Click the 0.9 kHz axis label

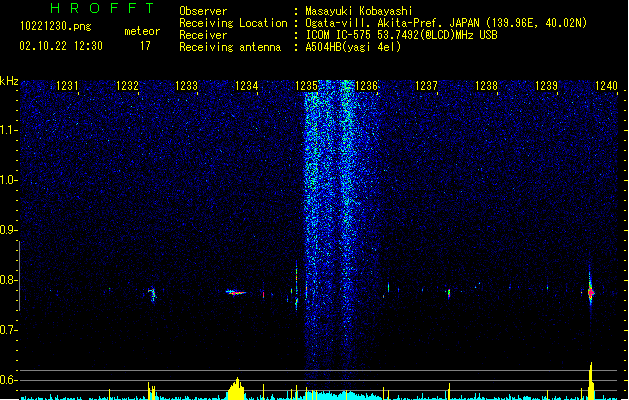(x=9, y=230)
